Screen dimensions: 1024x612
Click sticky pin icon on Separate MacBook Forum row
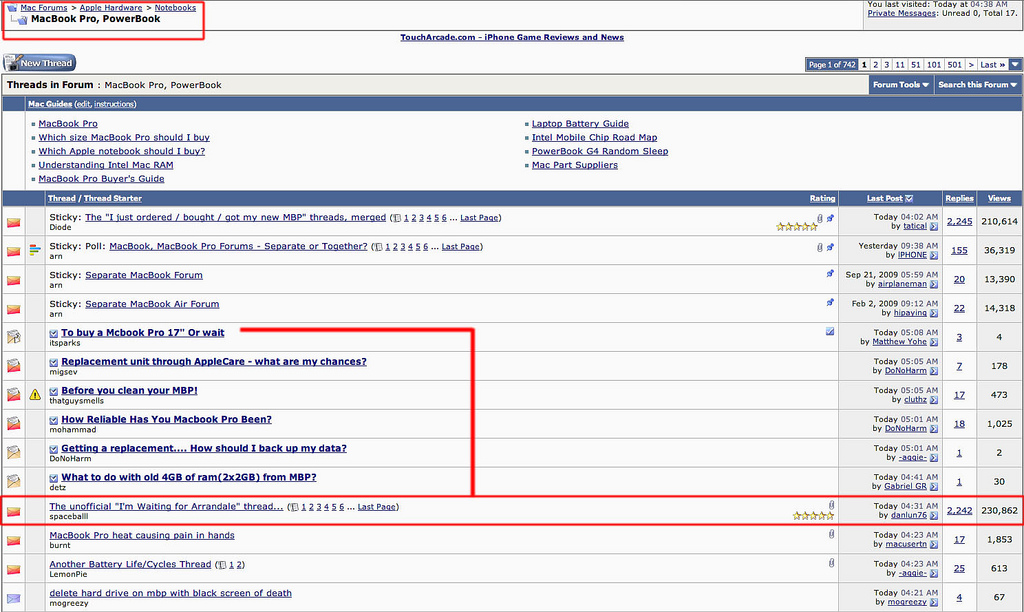tap(830, 274)
